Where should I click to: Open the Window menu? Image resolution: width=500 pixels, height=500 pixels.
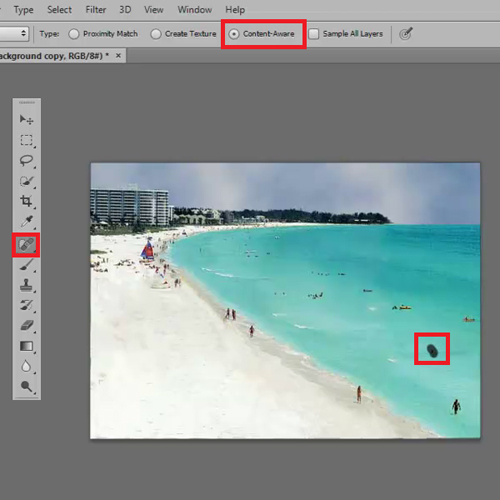tap(195, 10)
